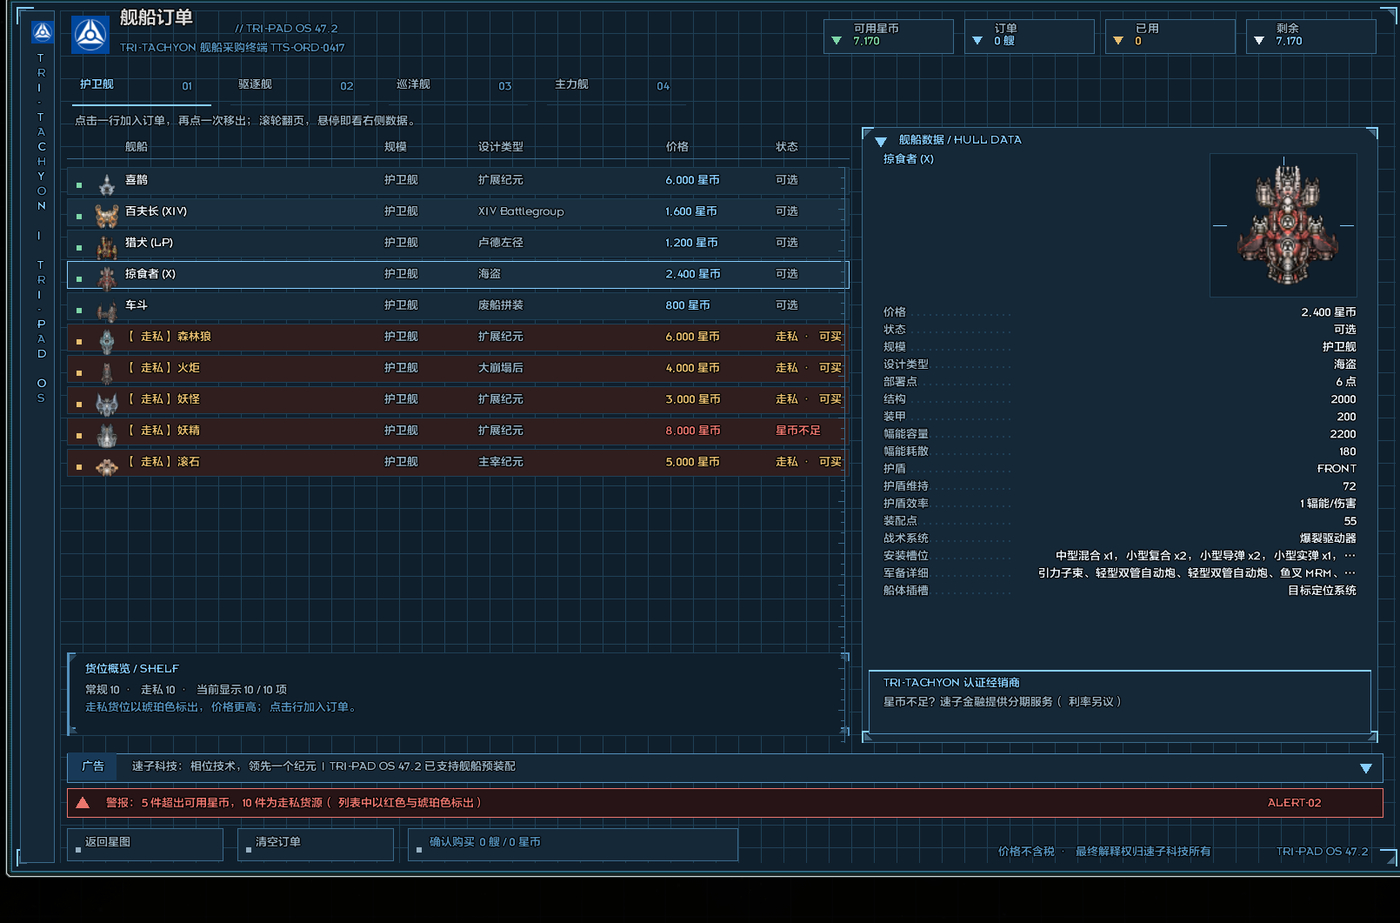Screen dimensions: 1400x923
Task: Click the 清空订单 button
Action: click(316, 844)
